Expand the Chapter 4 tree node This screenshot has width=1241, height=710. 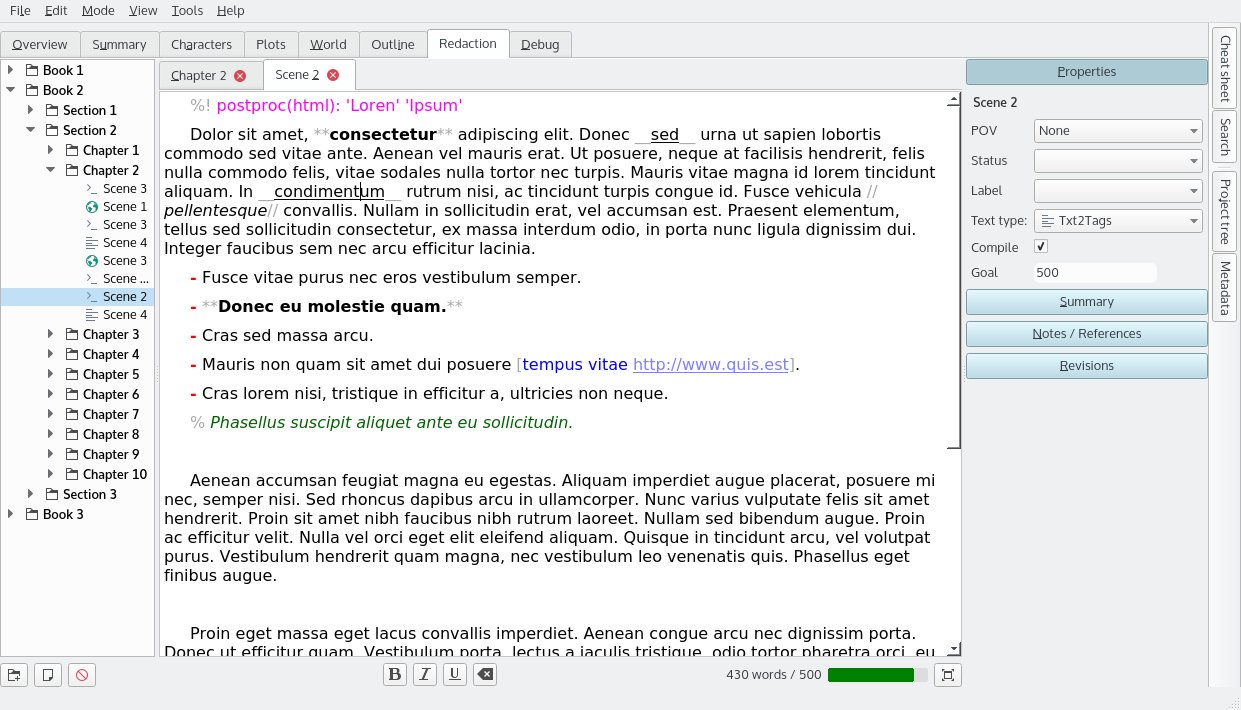(x=51, y=355)
